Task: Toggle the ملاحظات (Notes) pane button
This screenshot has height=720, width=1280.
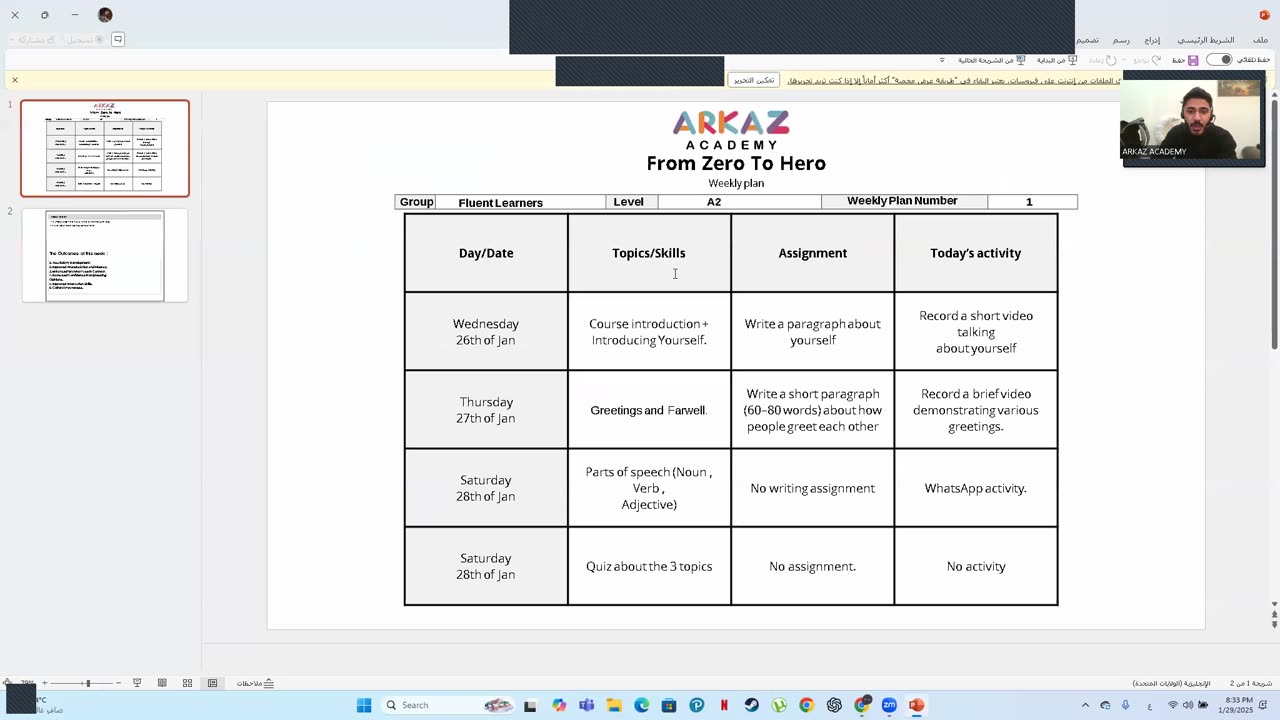Action: pyautogui.click(x=255, y=683)
